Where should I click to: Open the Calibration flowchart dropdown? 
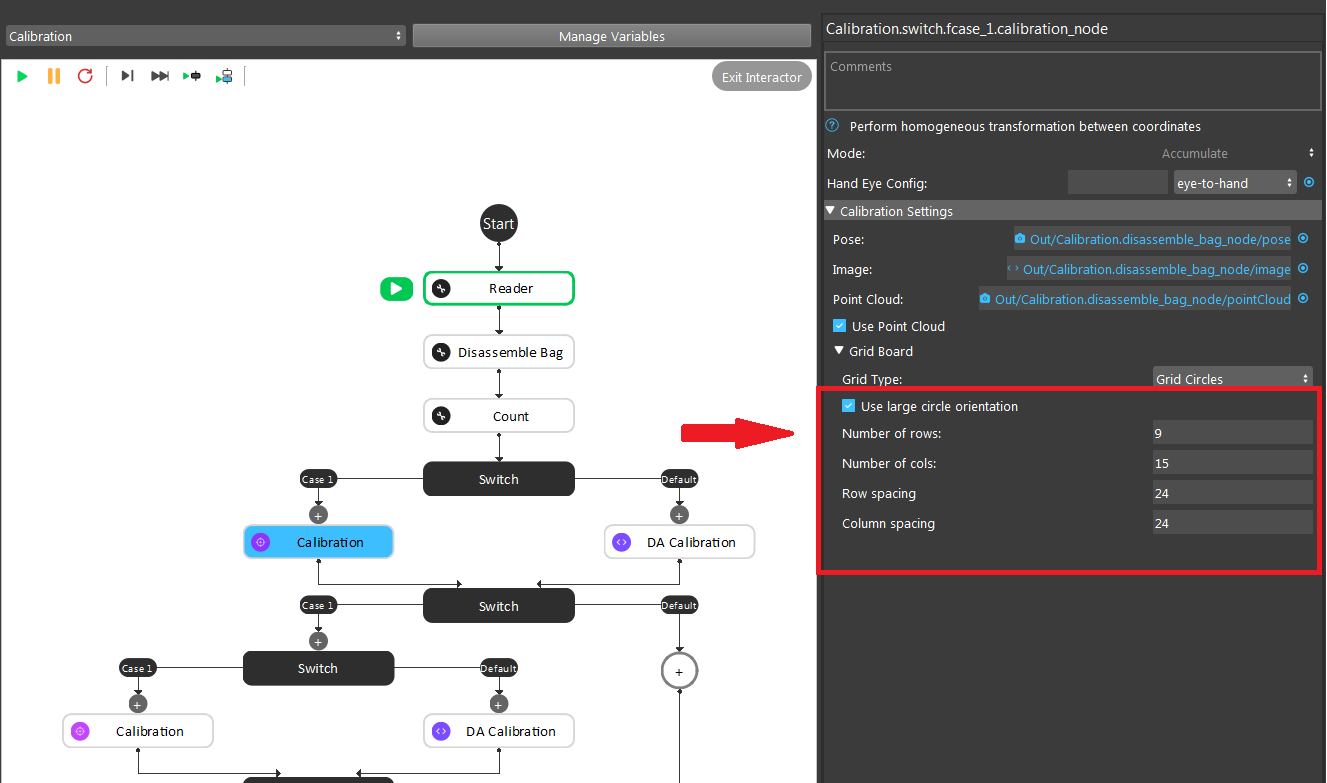(x=205, y=36)
